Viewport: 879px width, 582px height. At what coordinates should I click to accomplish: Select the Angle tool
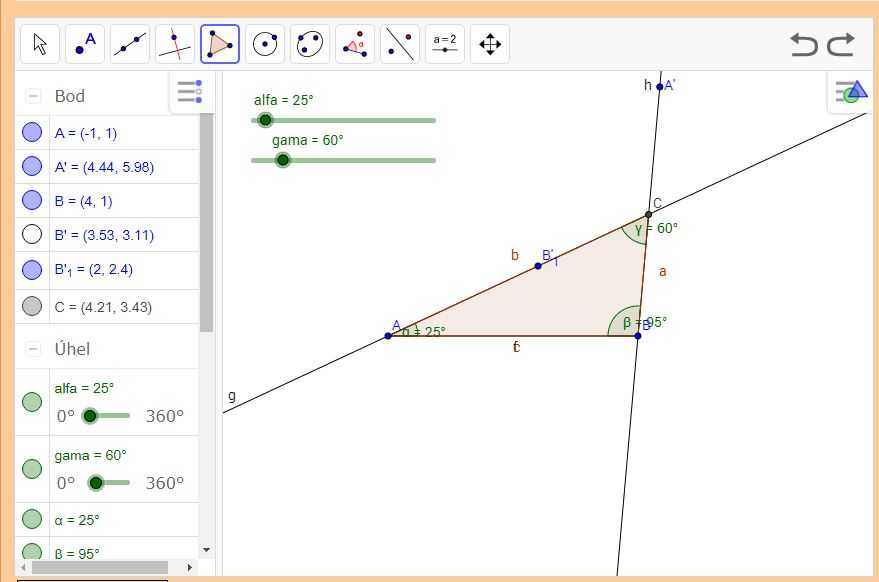click(355, 44)
